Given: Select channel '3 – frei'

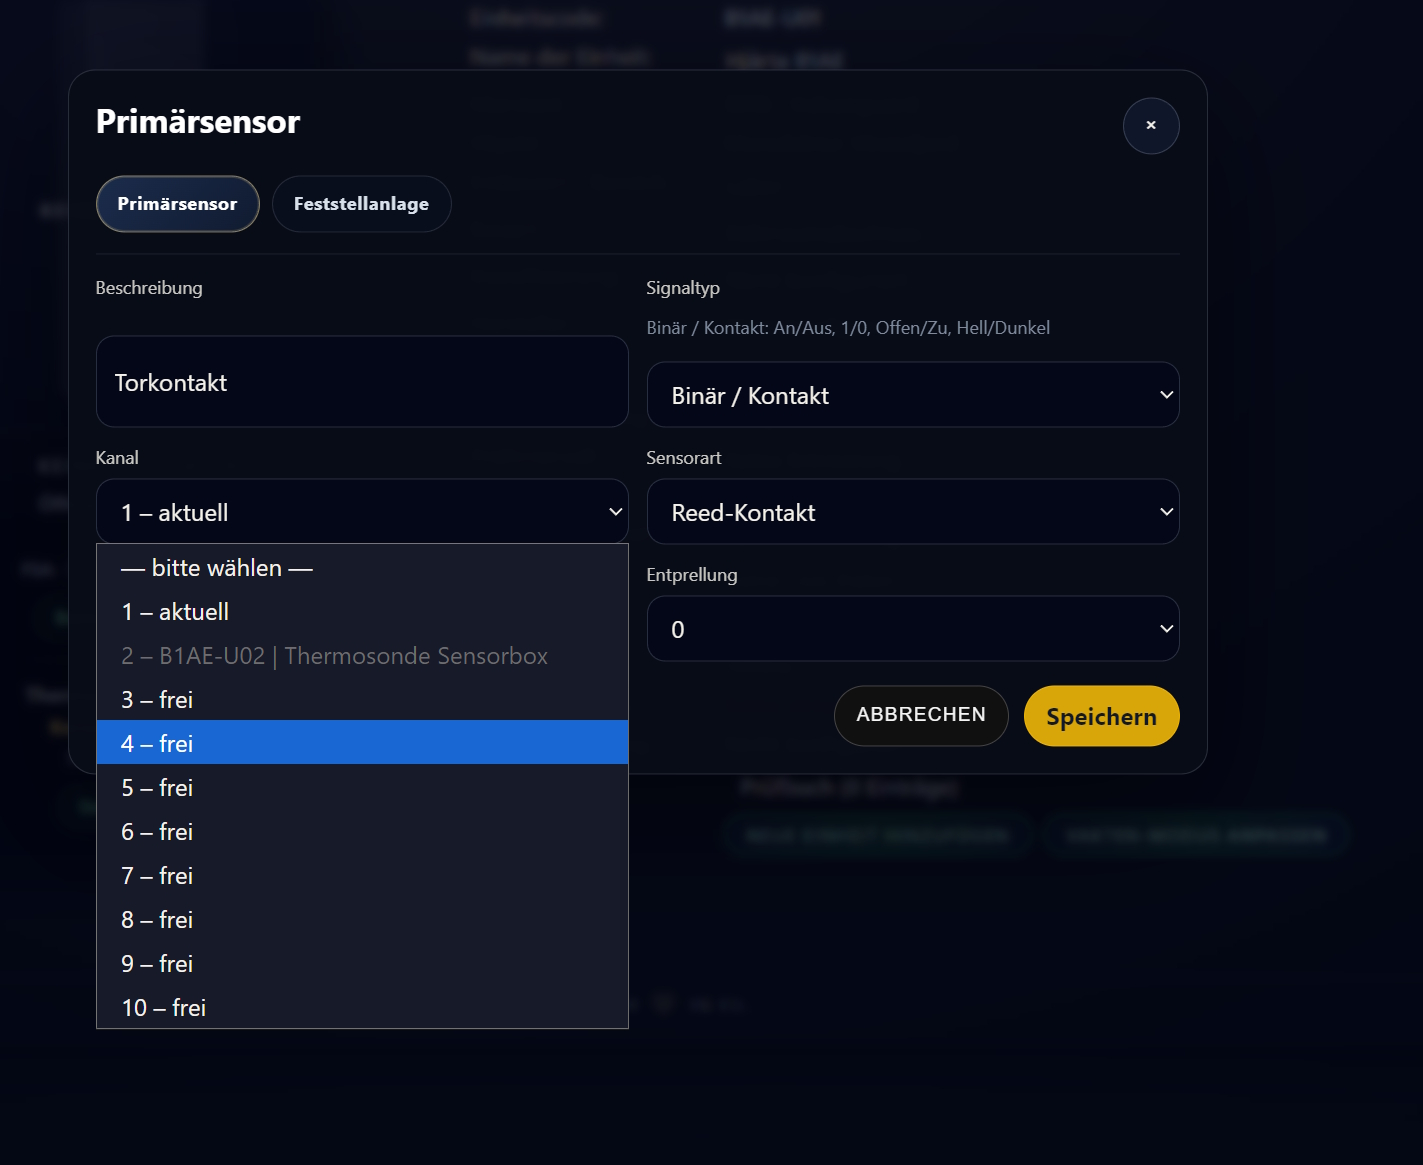Looking at the screenshot, I should 362,700.
